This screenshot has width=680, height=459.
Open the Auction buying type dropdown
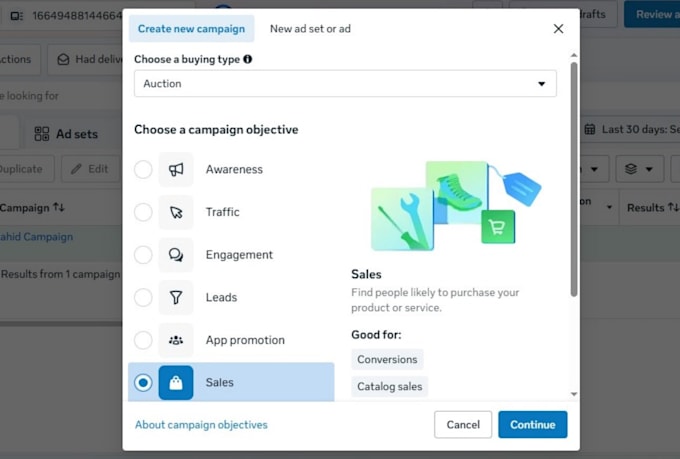click(345, 83)
